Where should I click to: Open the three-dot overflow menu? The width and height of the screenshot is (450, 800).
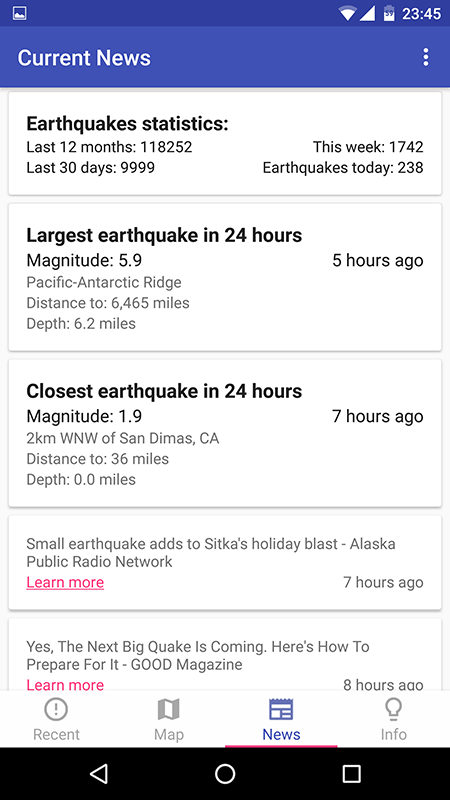[x=426, y=57]
